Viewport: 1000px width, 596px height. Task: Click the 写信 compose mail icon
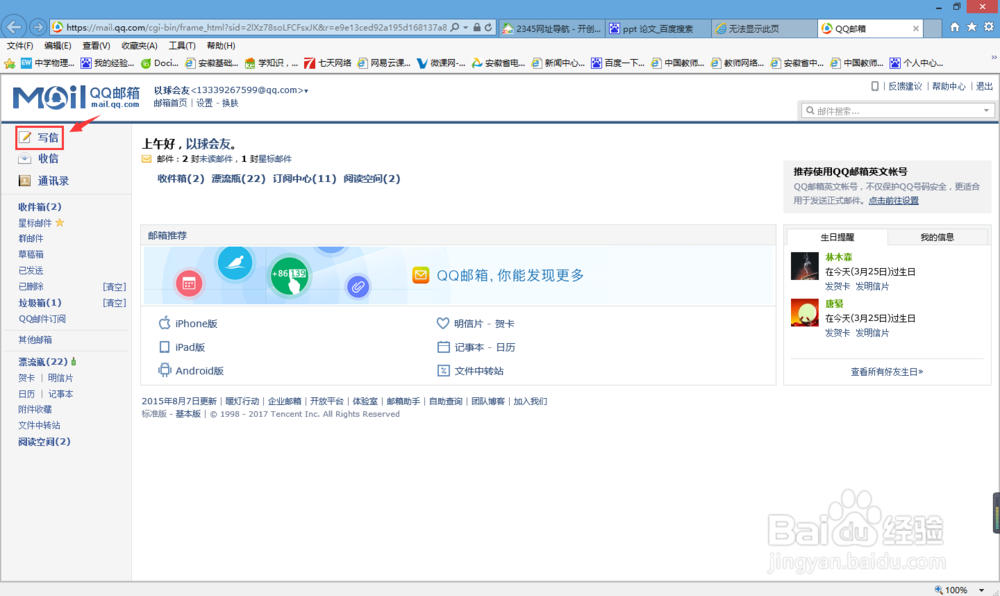[x=25, y=137]
